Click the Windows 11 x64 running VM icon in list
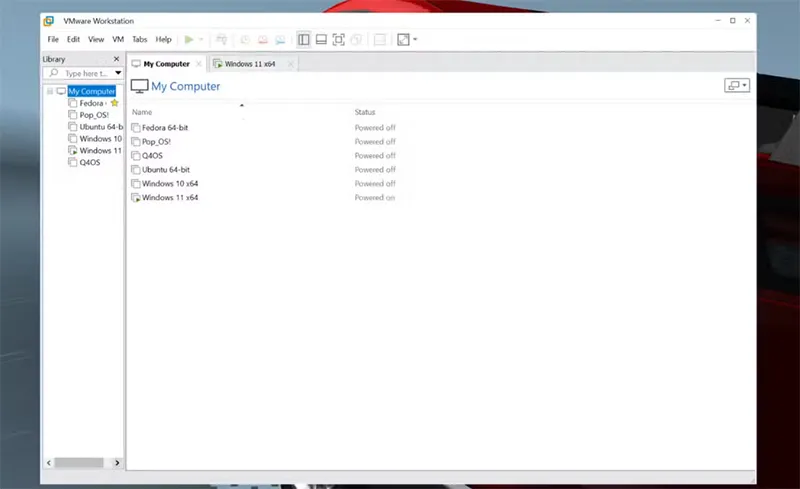Image resolution: width=800 pixels, height=489 pixels. [136, 198]
